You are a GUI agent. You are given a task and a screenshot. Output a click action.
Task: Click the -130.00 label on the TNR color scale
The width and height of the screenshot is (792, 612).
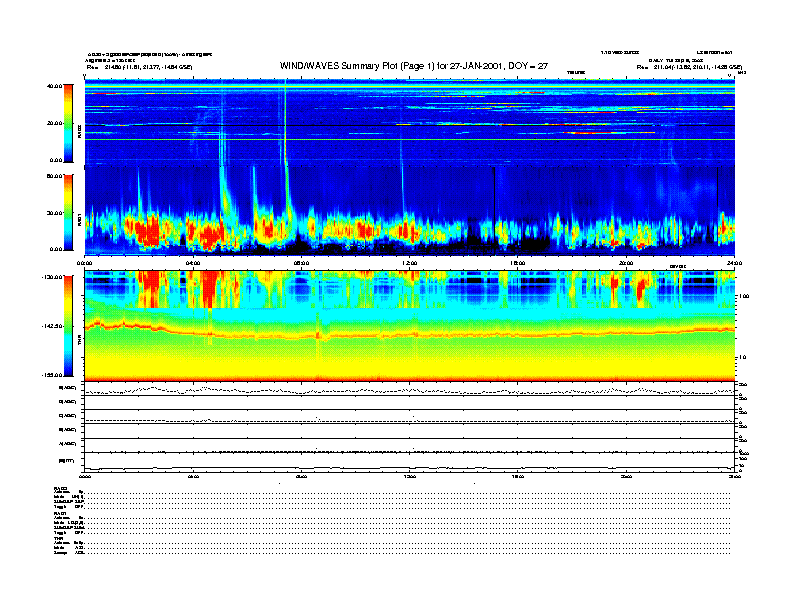tap(52, 277)
